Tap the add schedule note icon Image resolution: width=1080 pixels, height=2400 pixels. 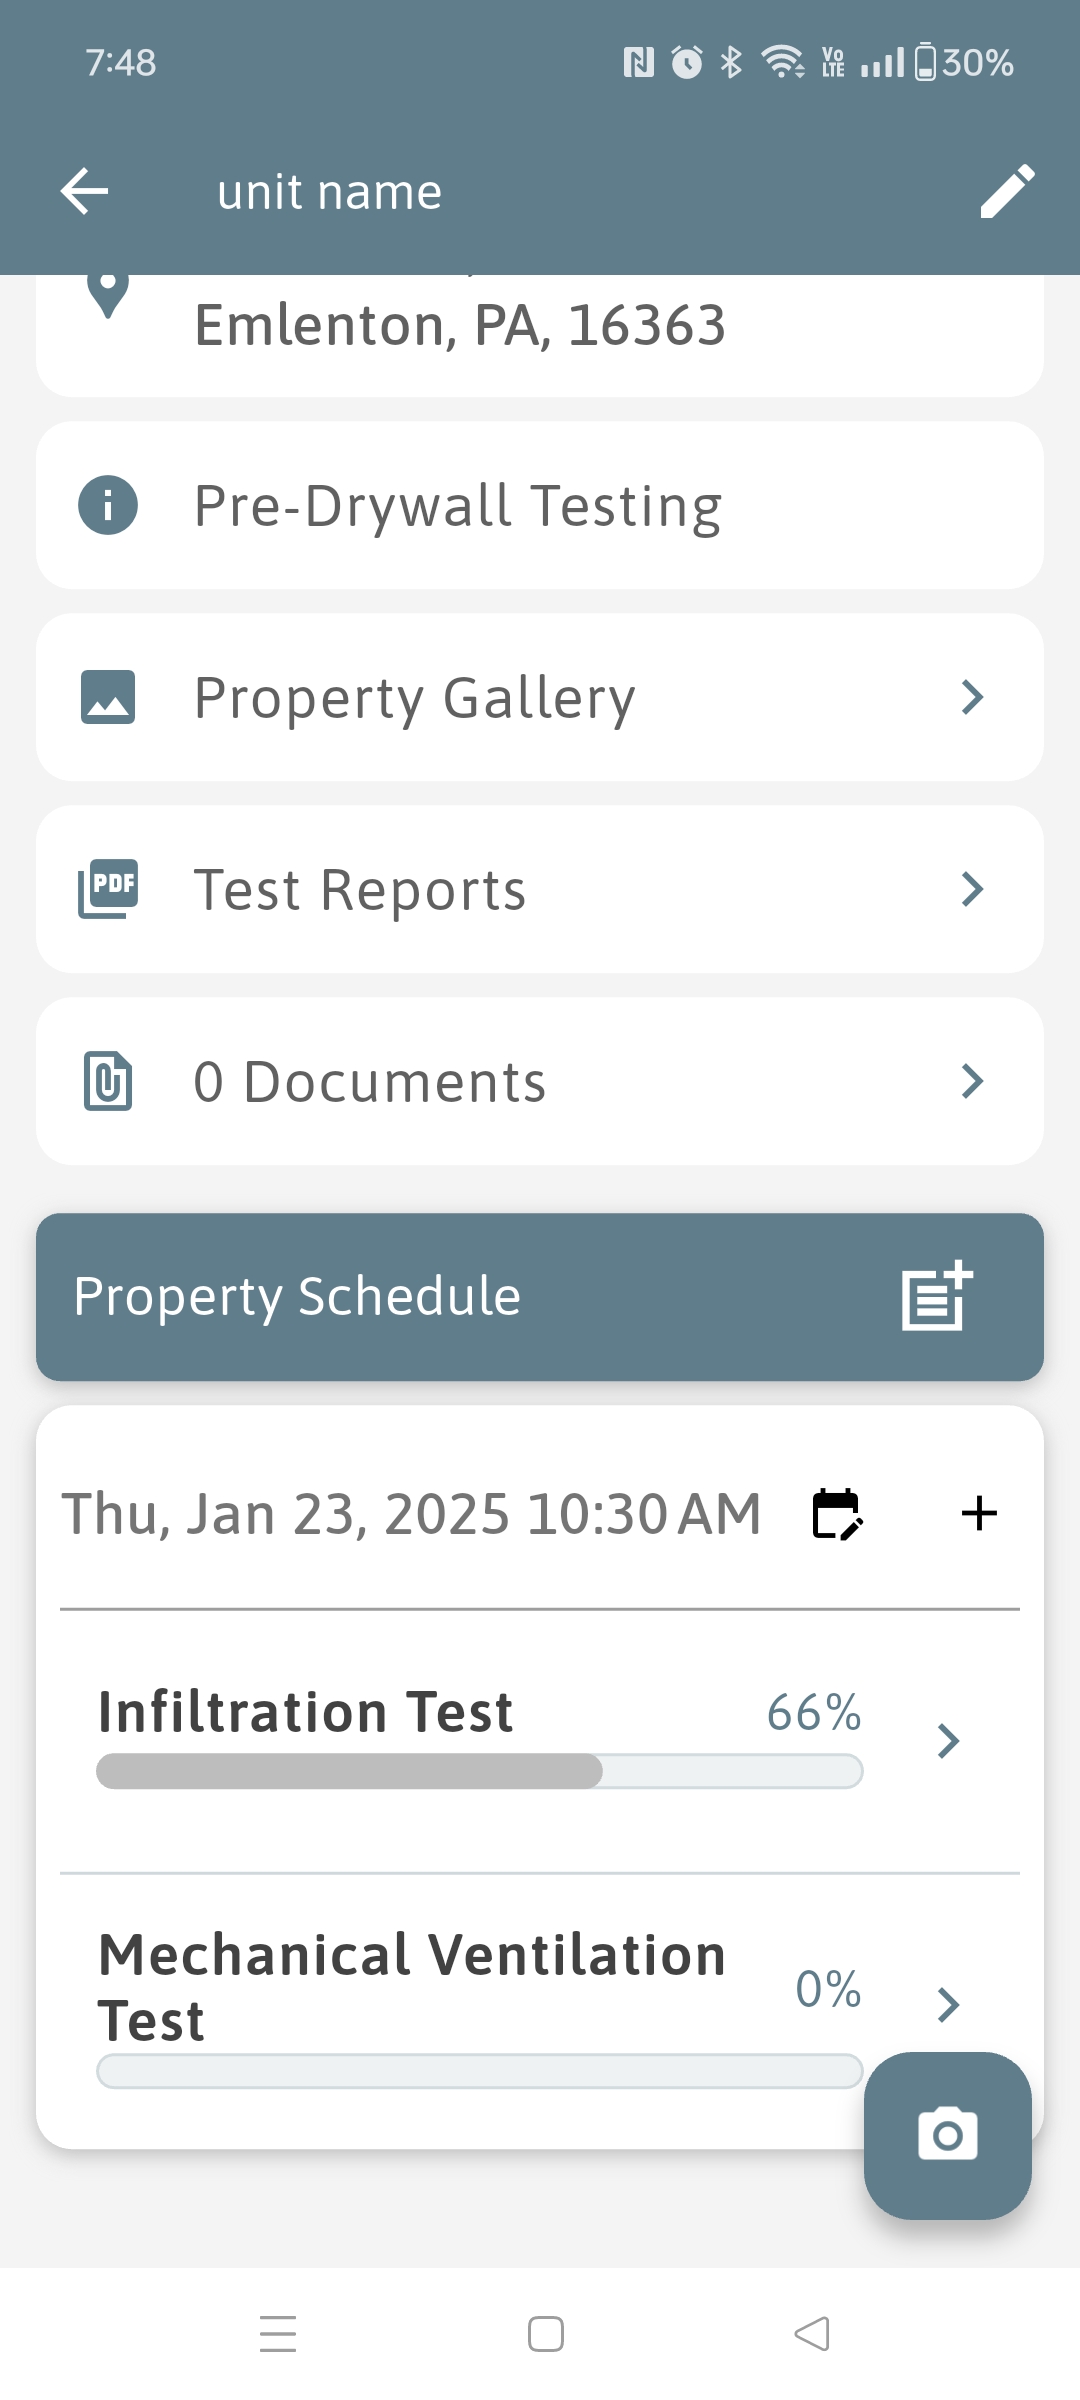point(937,1297)
